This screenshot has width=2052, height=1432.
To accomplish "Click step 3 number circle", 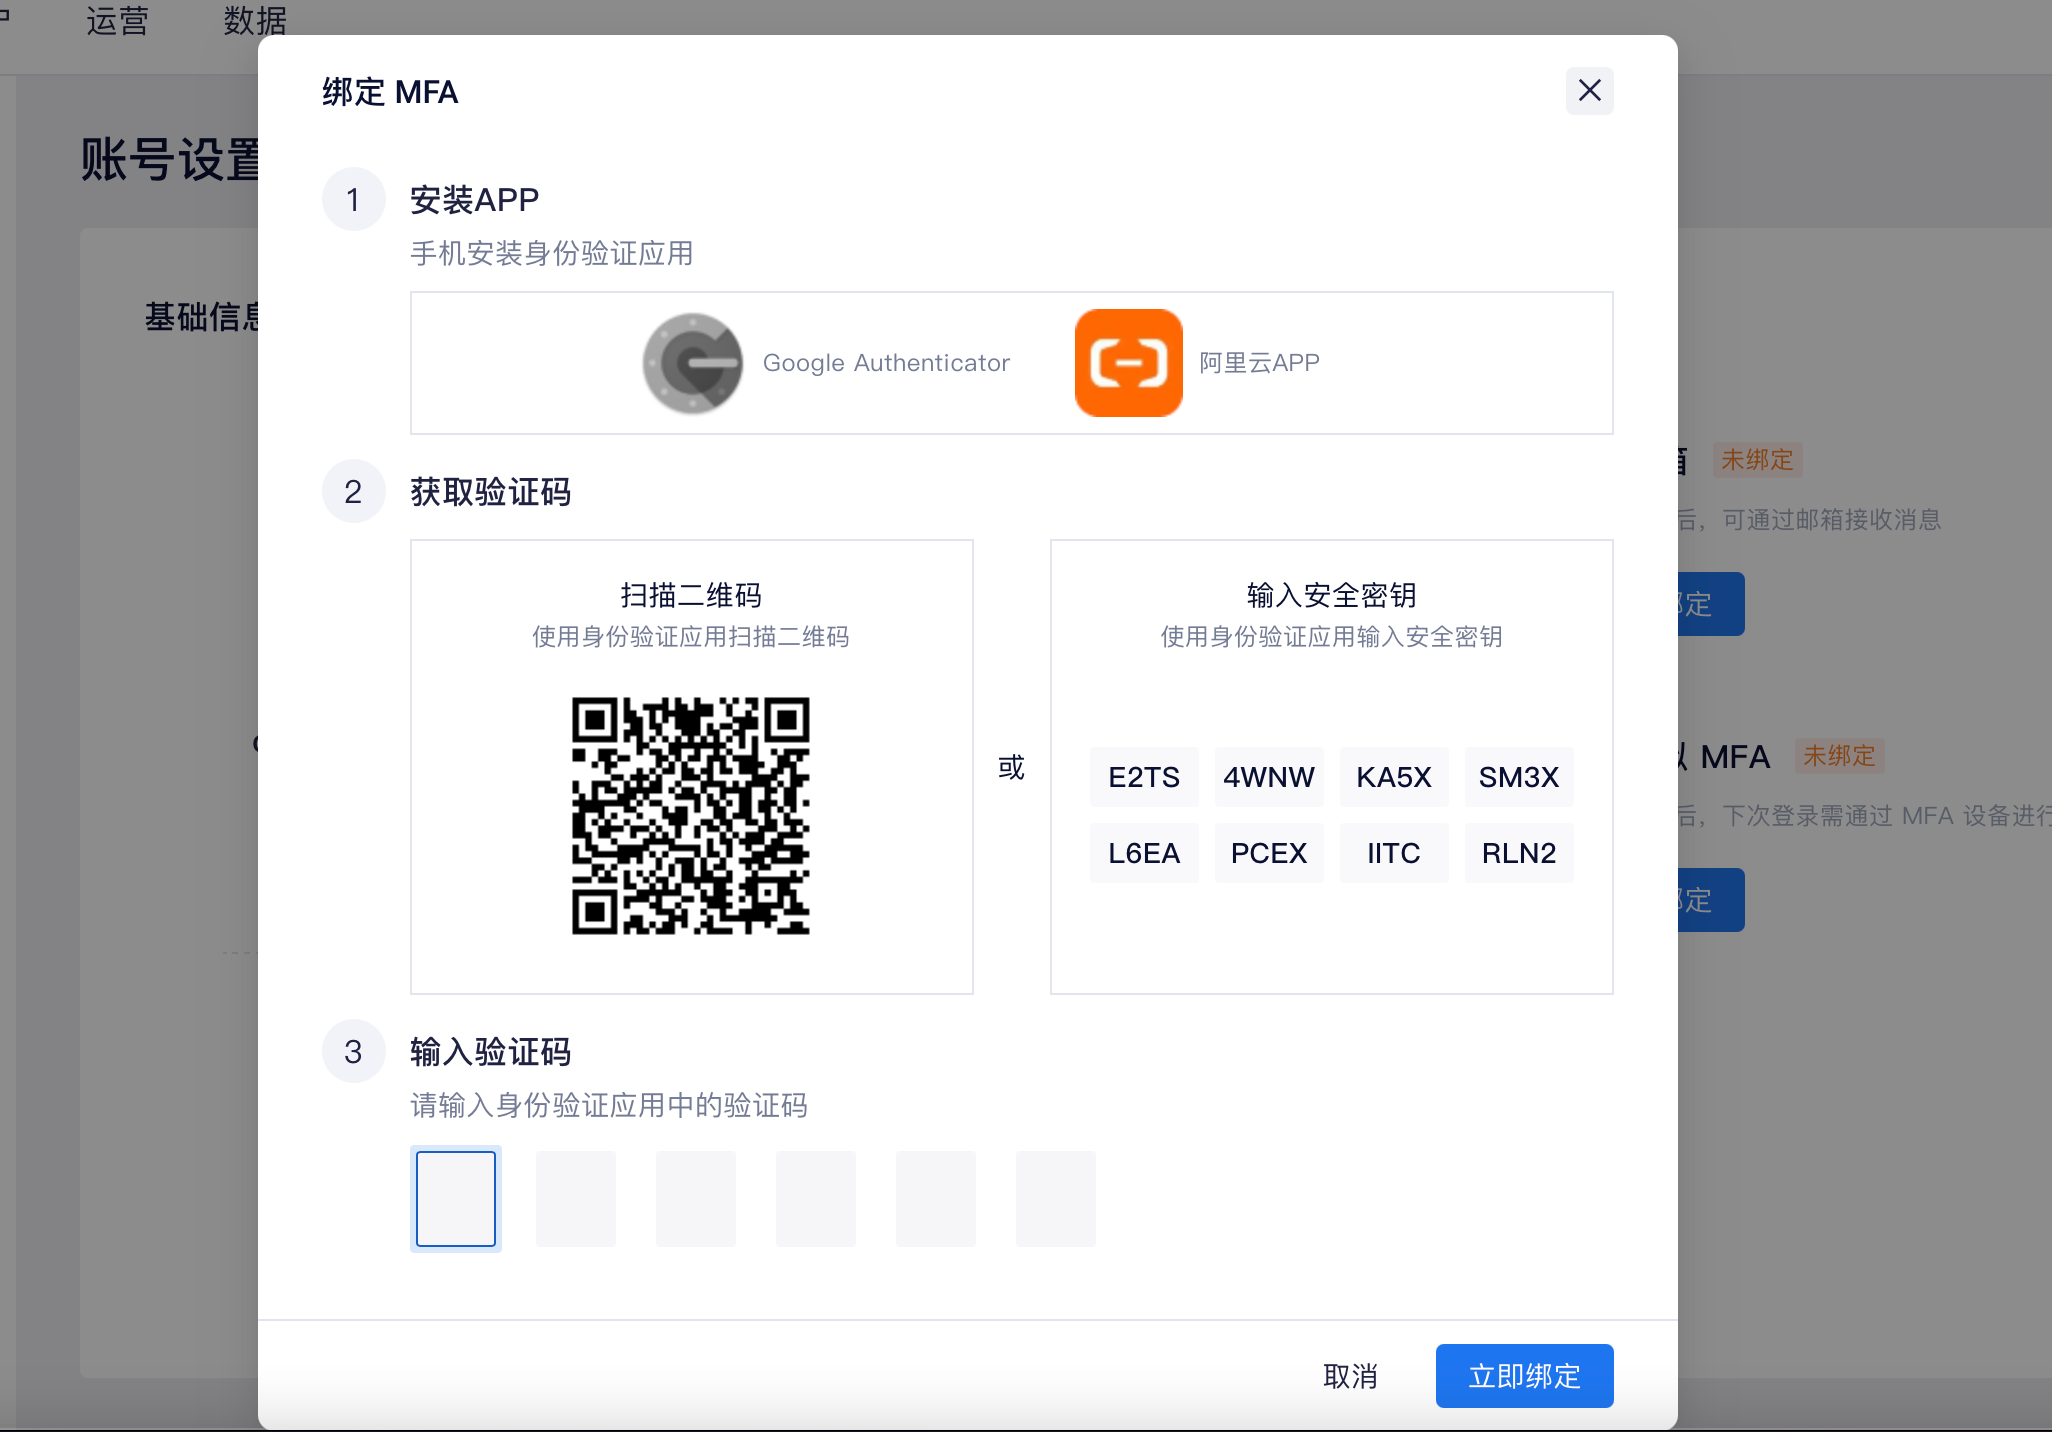I will [x=353, y=1051].
